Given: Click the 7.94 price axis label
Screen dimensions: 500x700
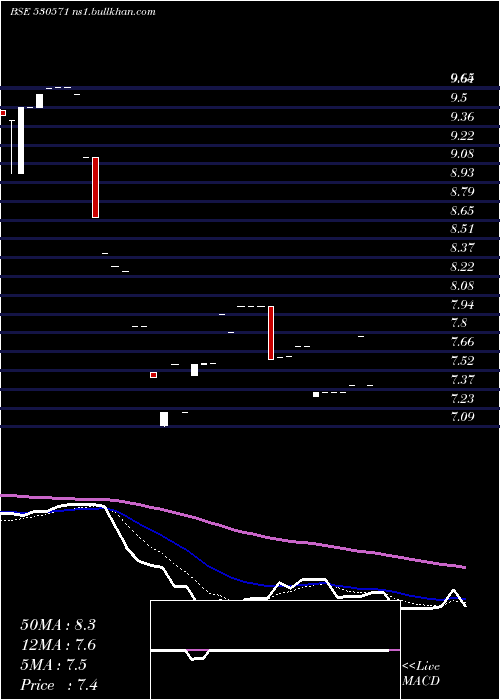Looking at the screenshot, I should tap(462, 305).
